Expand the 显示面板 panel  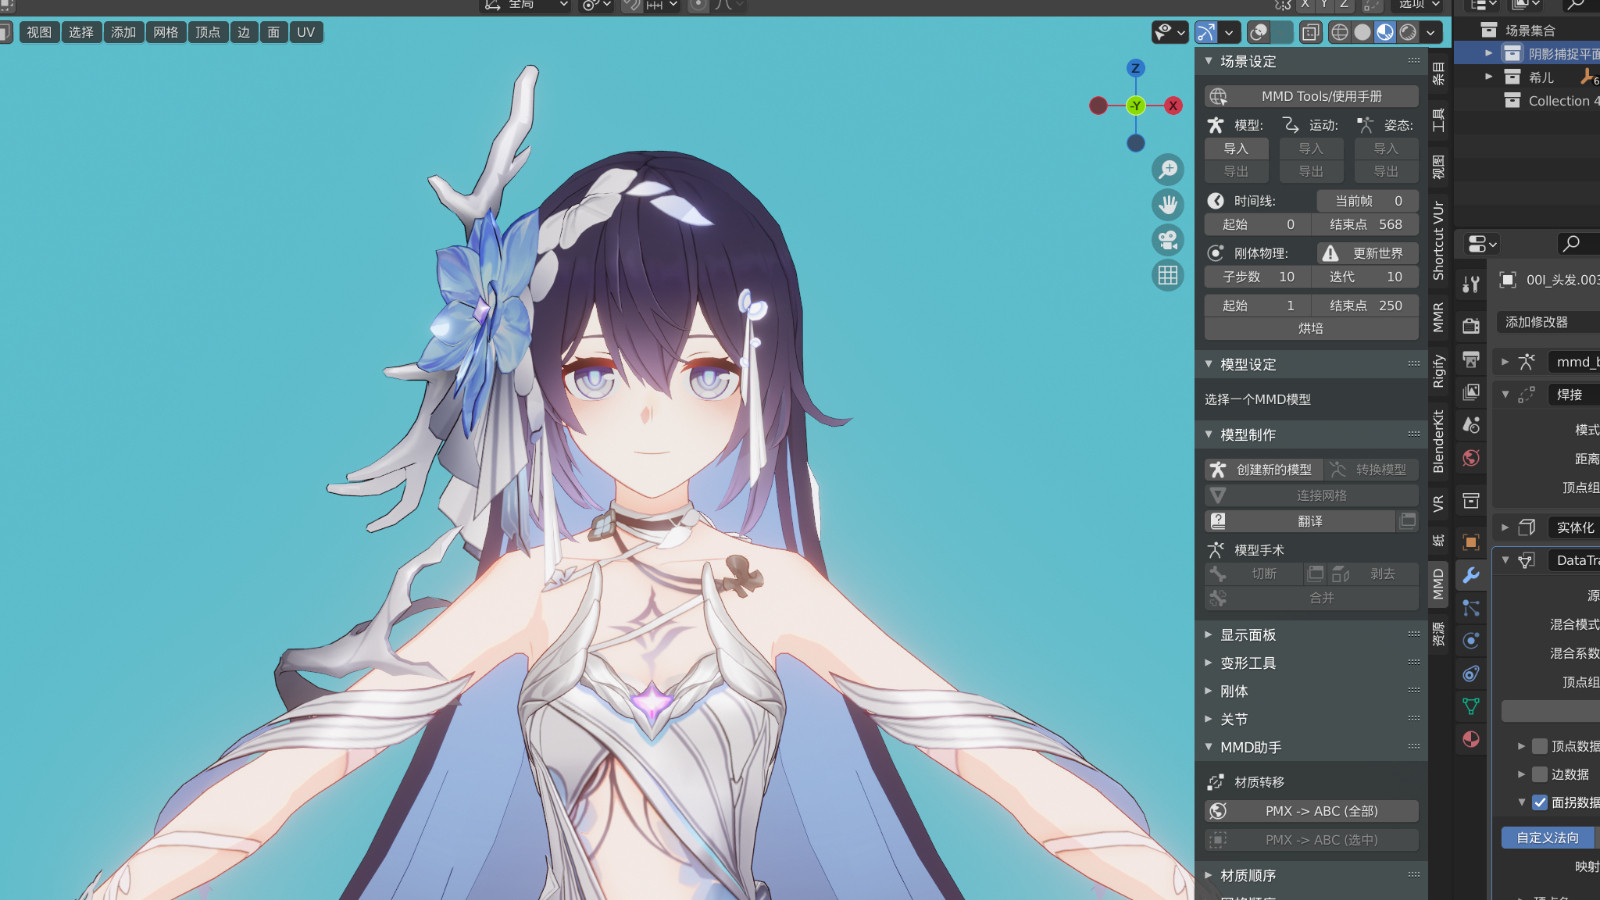1248,635
